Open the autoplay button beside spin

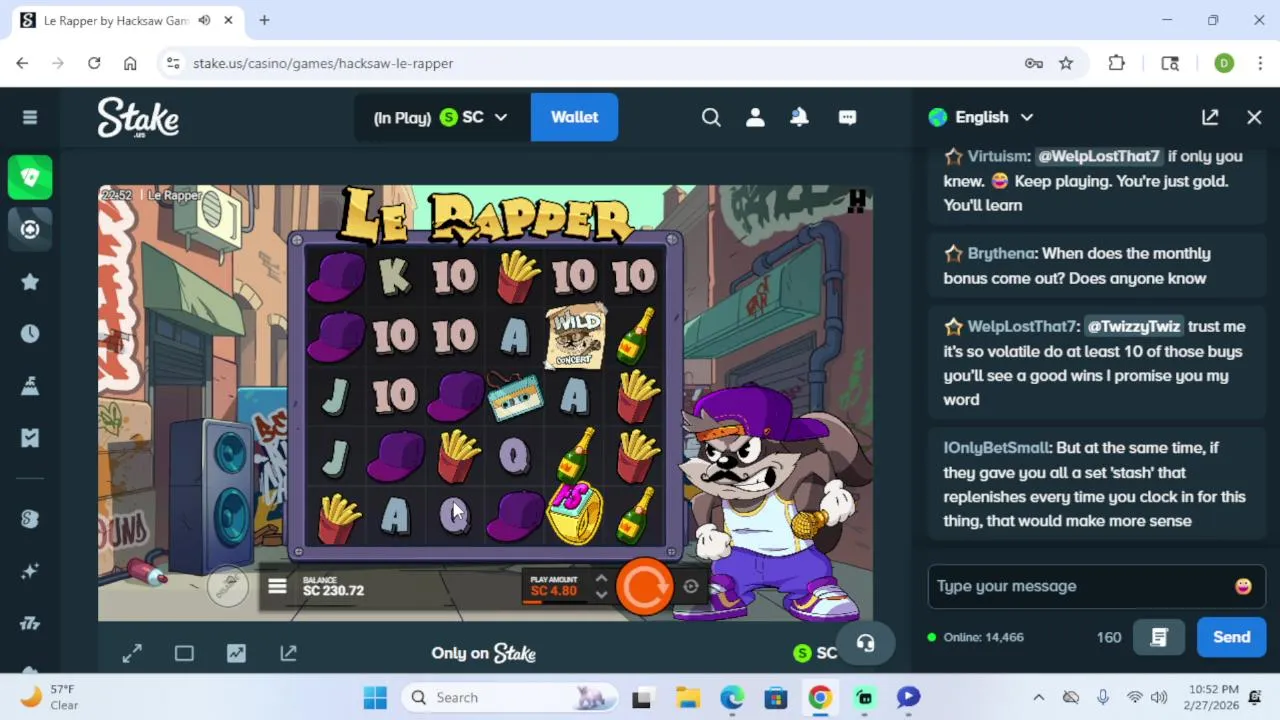(690, 586)
